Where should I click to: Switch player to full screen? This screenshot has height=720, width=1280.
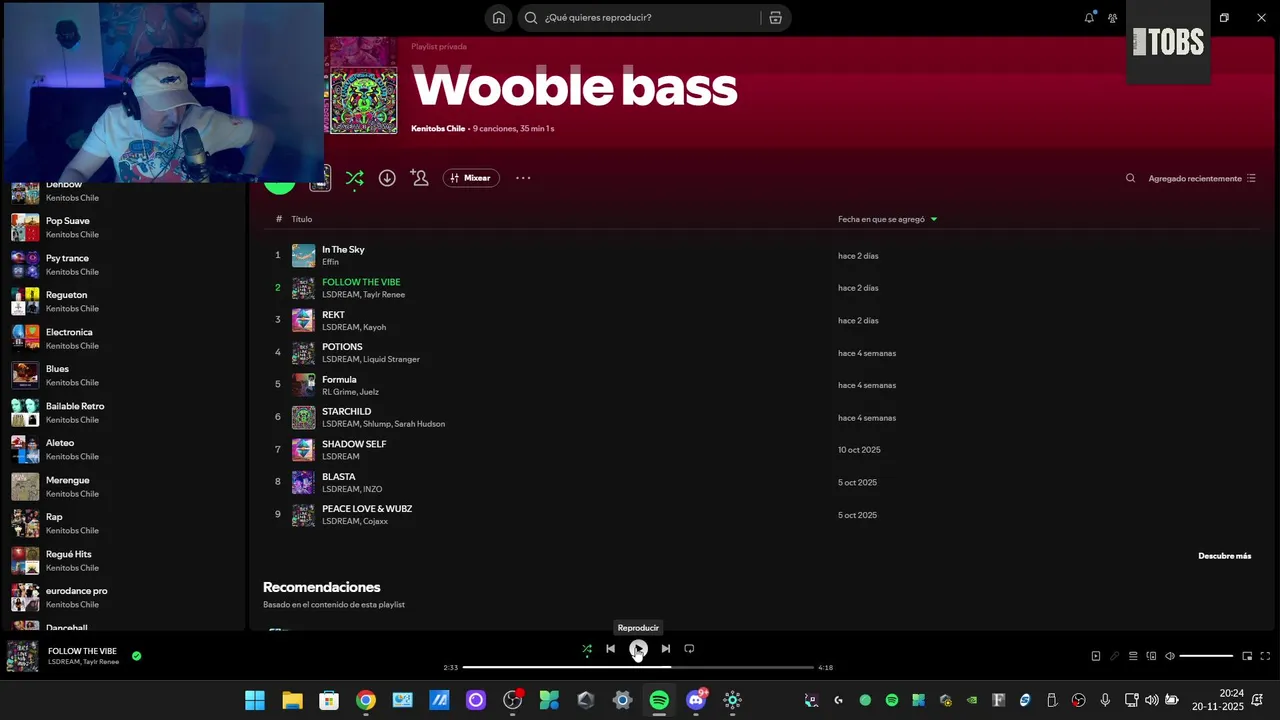point(1265,656)
